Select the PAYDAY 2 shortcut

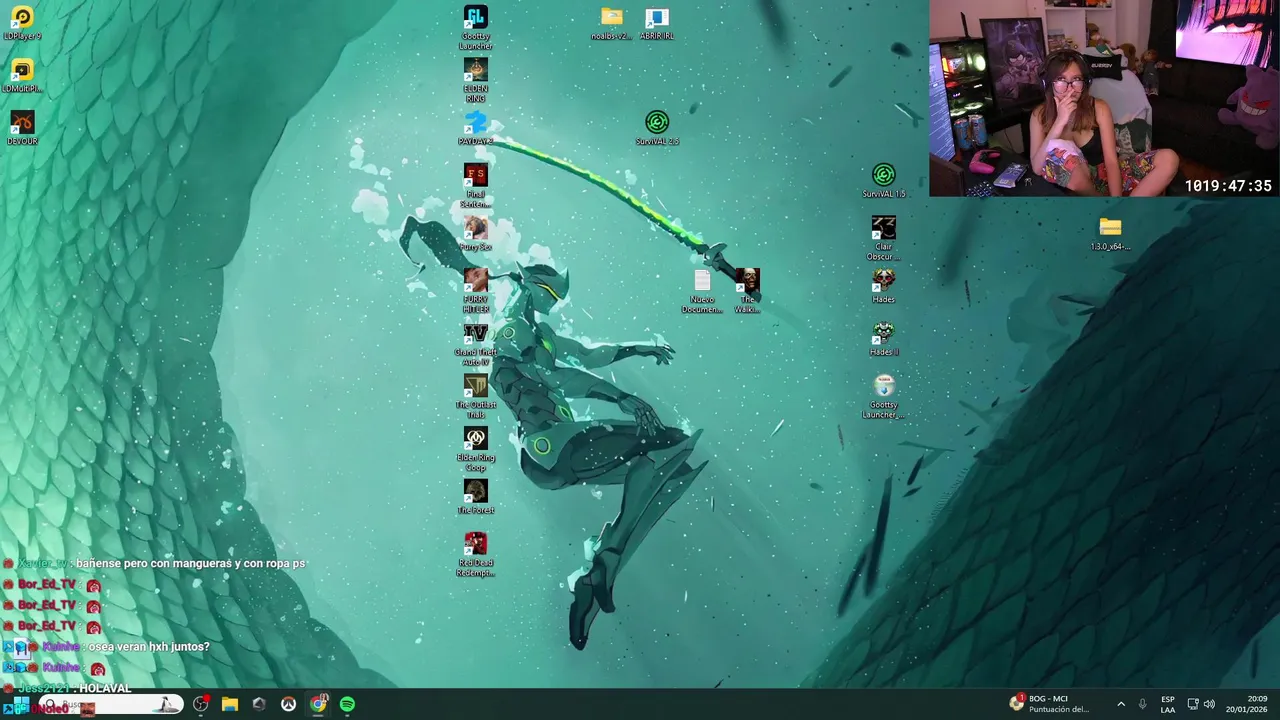point(475,129)
